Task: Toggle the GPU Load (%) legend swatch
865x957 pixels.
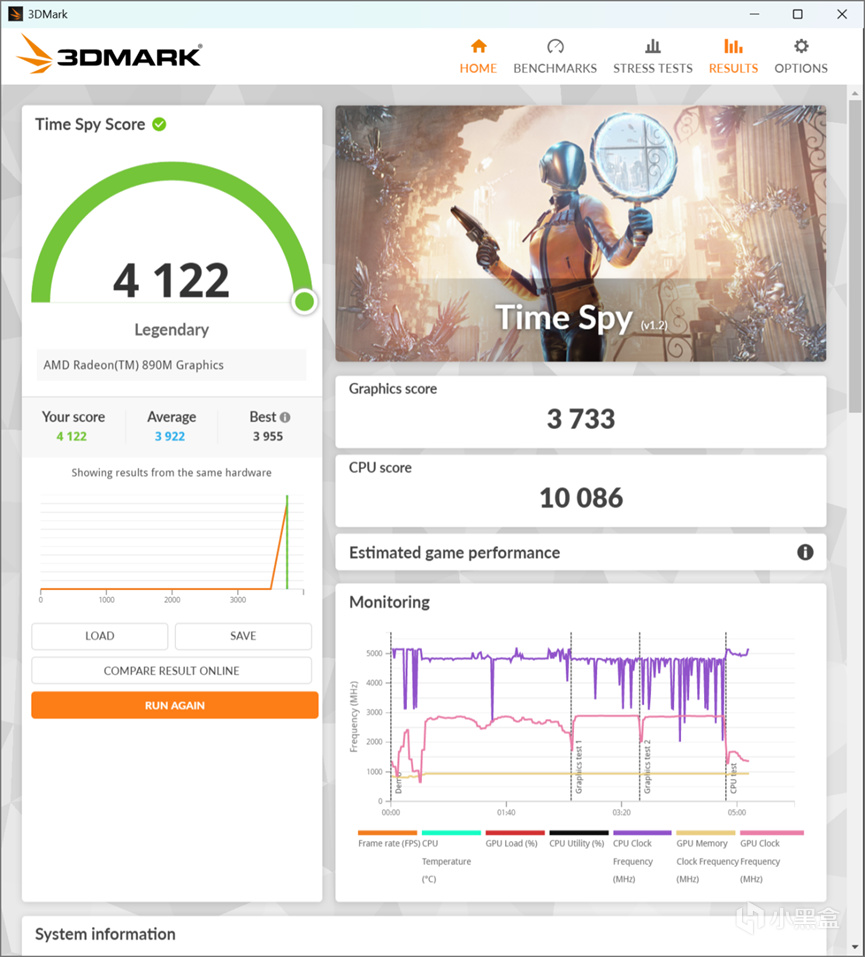Action: pyautogui.click(x=515, y=832)
